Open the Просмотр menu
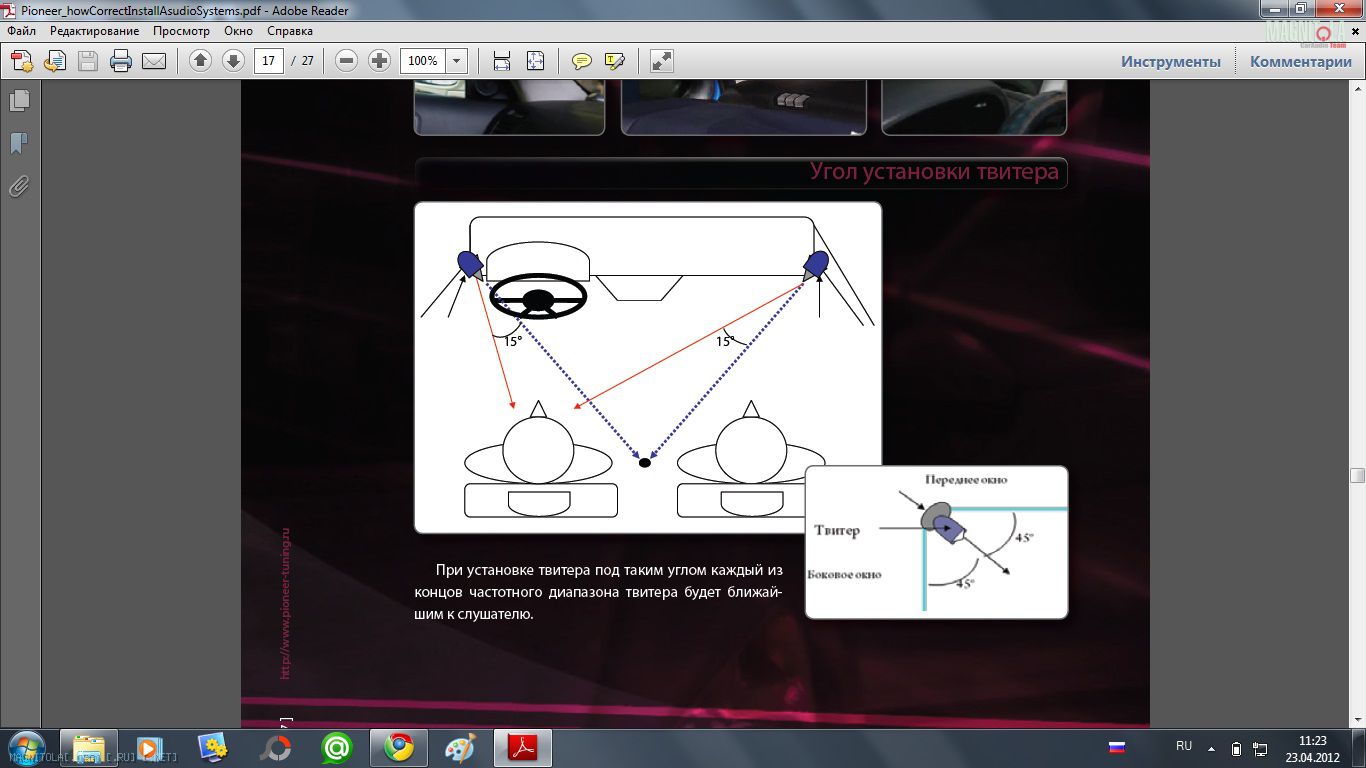The width and height of the screenshot is (1366, 768). click(181, 31)
